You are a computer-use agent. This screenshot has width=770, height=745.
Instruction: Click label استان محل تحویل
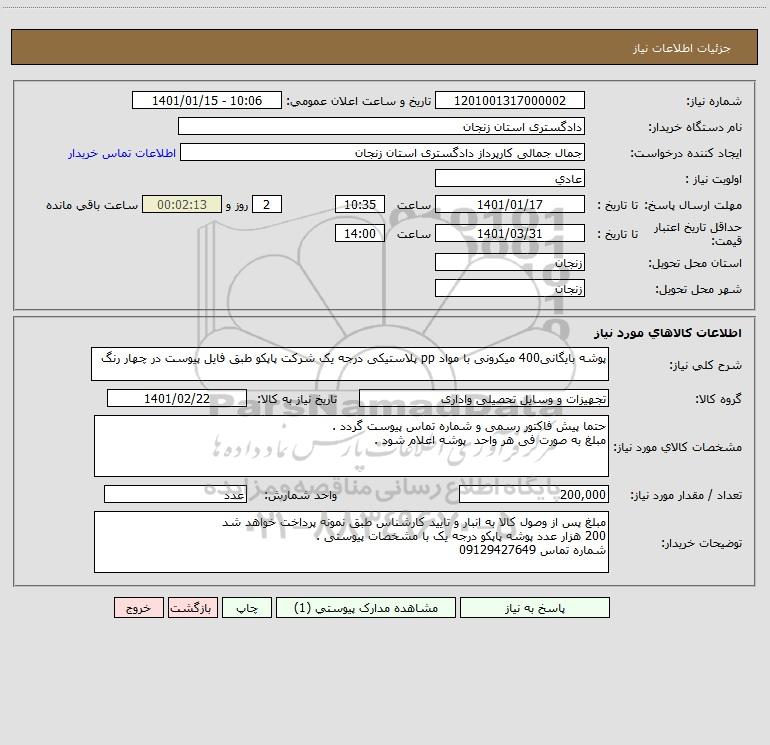pyautogui.click(x=695, y=264)
